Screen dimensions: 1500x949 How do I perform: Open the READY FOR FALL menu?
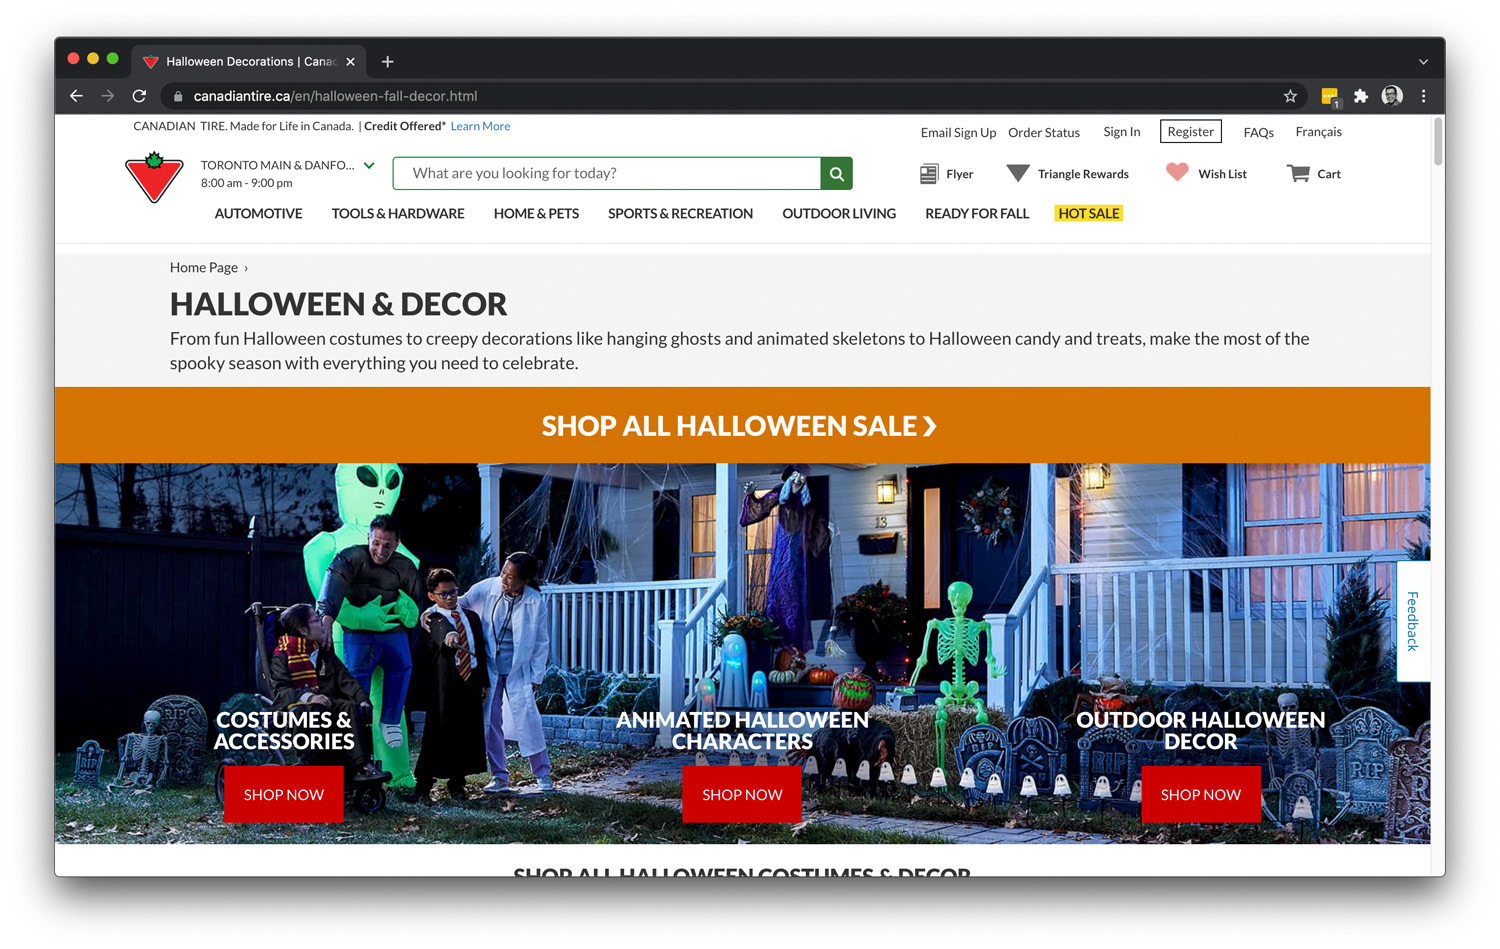pyautogui.click(x=977, y=213)
